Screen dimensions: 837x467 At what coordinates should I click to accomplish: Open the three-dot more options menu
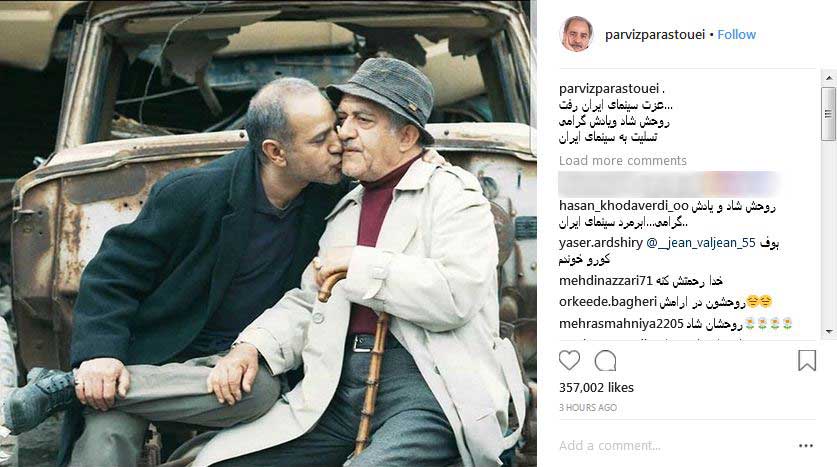[x=806, y=446]
